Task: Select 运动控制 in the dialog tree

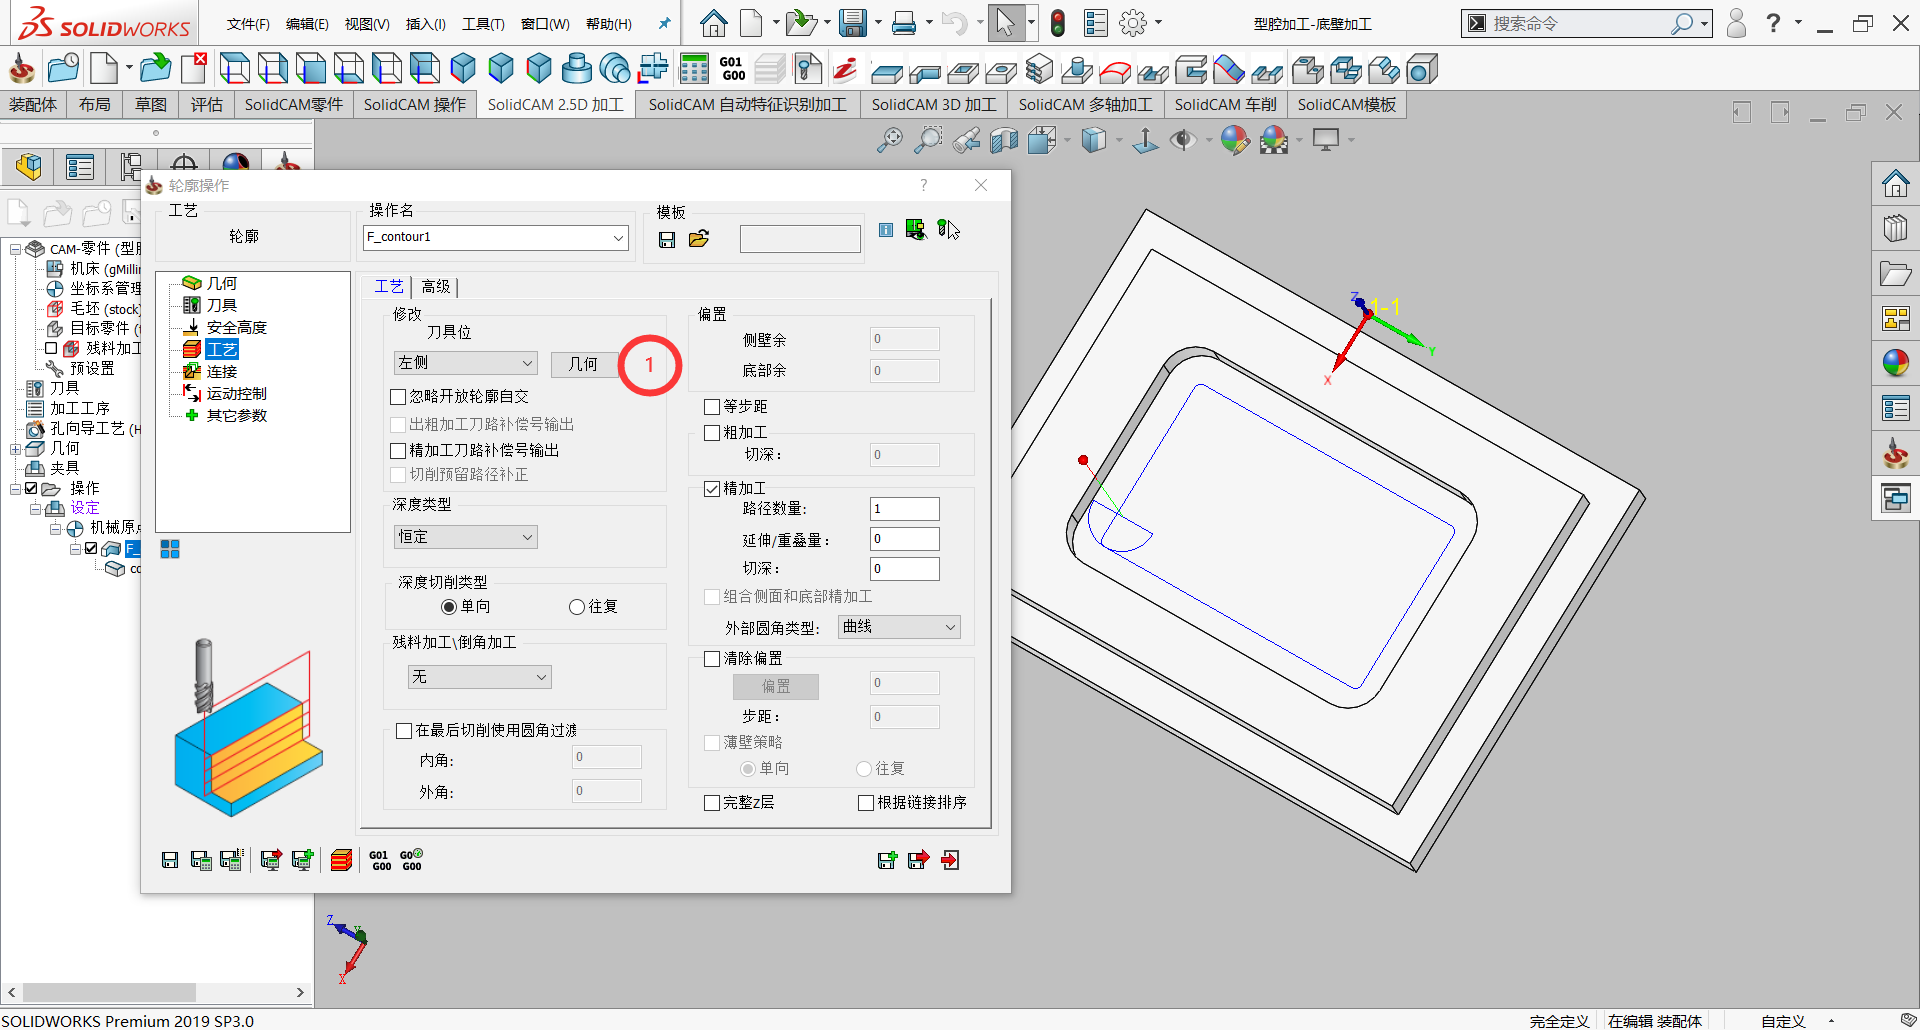Action: pyautogui.click(x=237, y=394)
